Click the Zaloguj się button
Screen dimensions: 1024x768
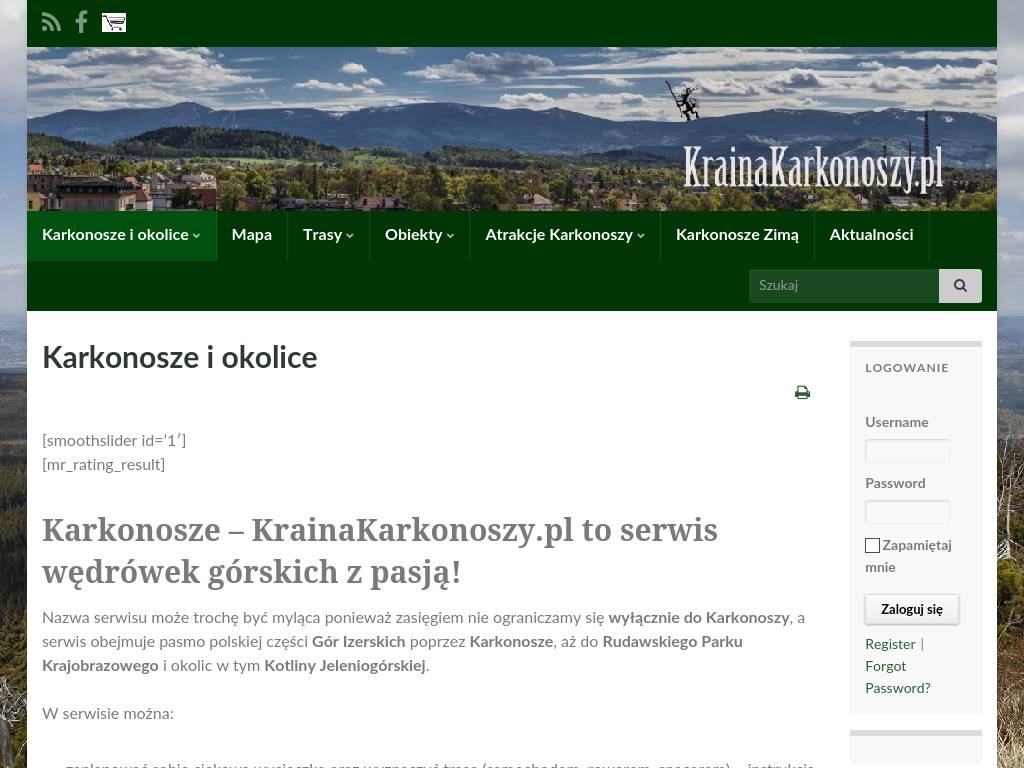(912, 609)
